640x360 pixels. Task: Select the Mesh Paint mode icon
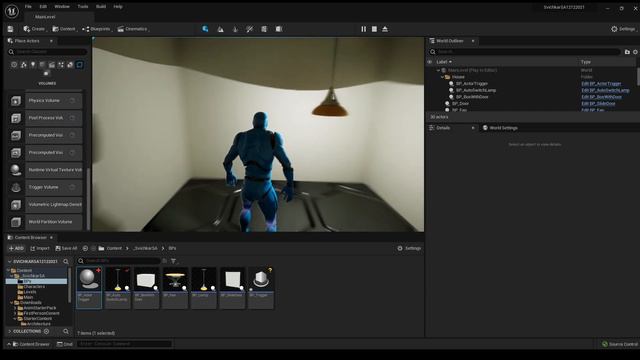250,29
